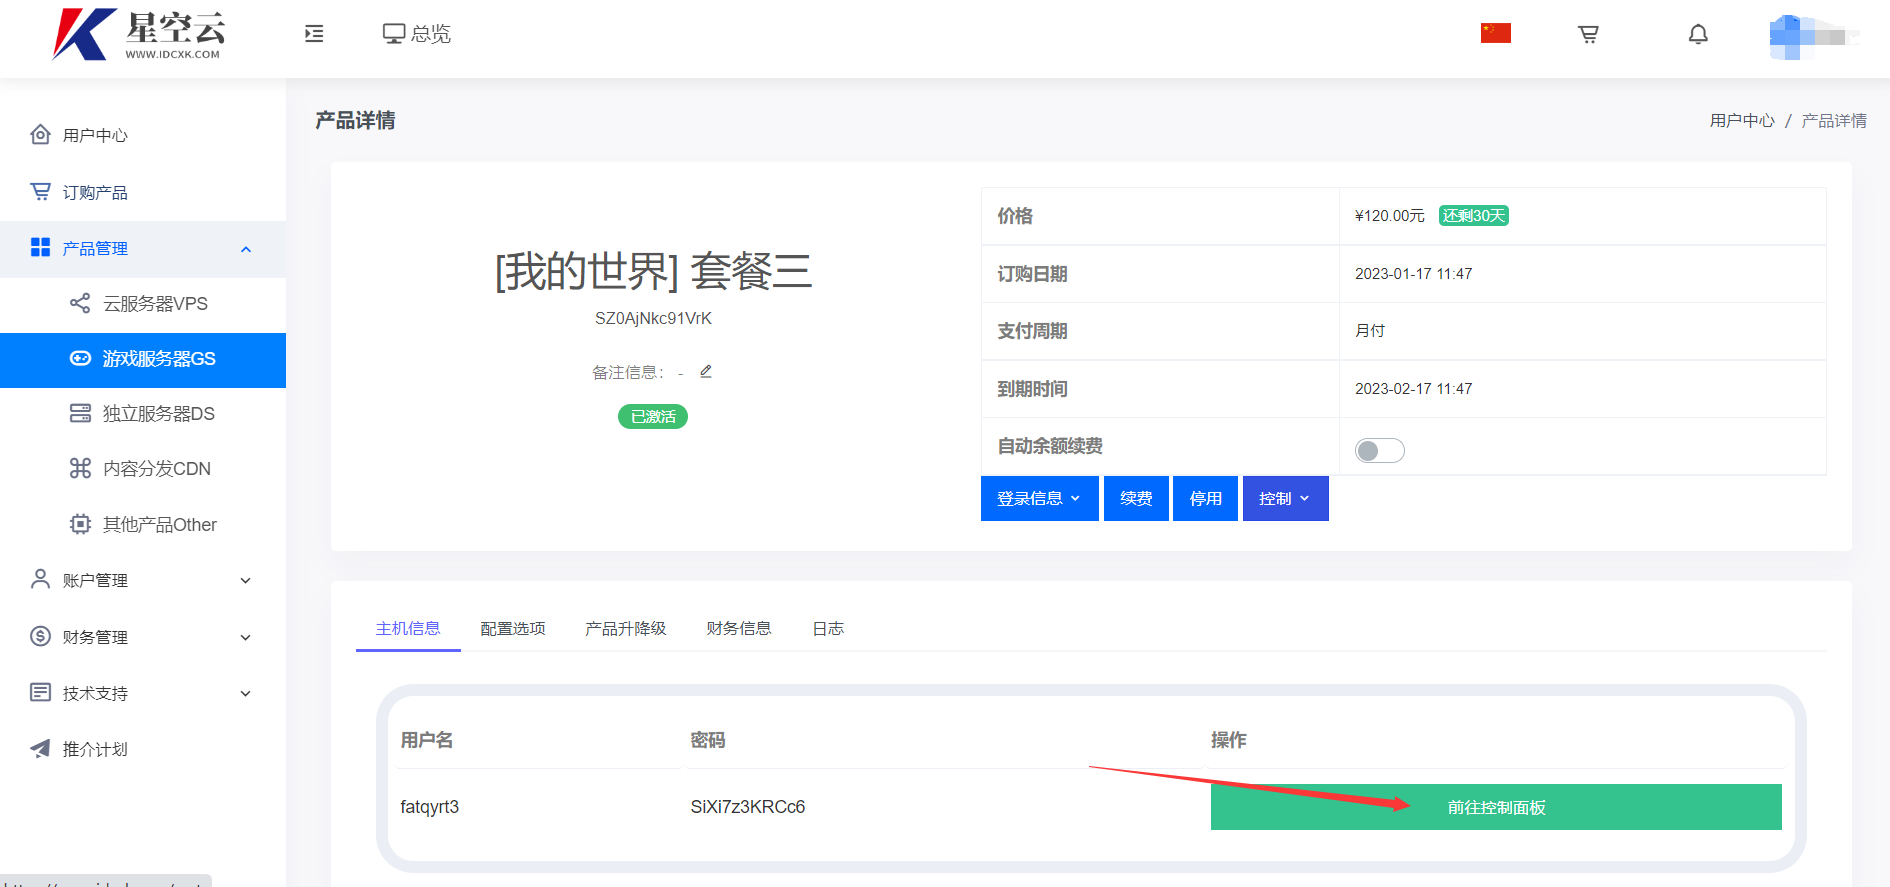Open the 总览 overview link
The height and width of the screenshot is (887, 1890).
tap(417, 34)
